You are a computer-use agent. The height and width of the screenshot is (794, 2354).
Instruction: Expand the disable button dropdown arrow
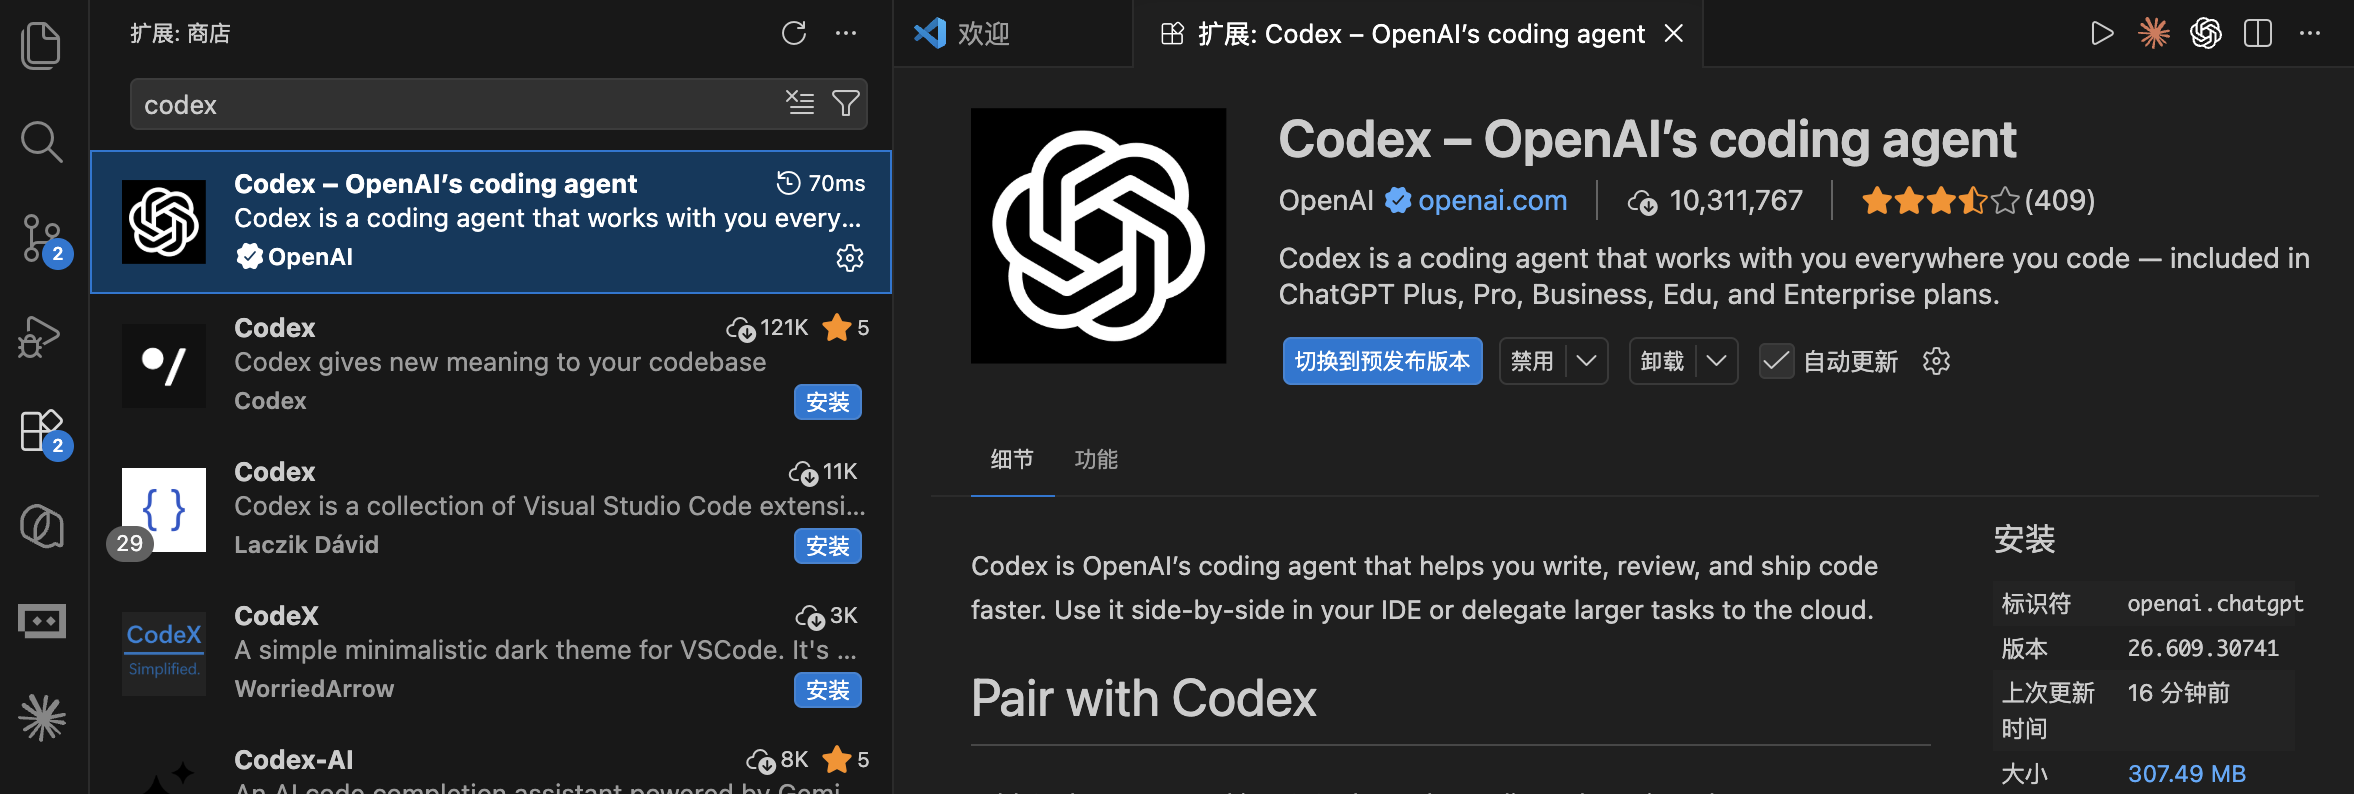tap(1586, 361)
